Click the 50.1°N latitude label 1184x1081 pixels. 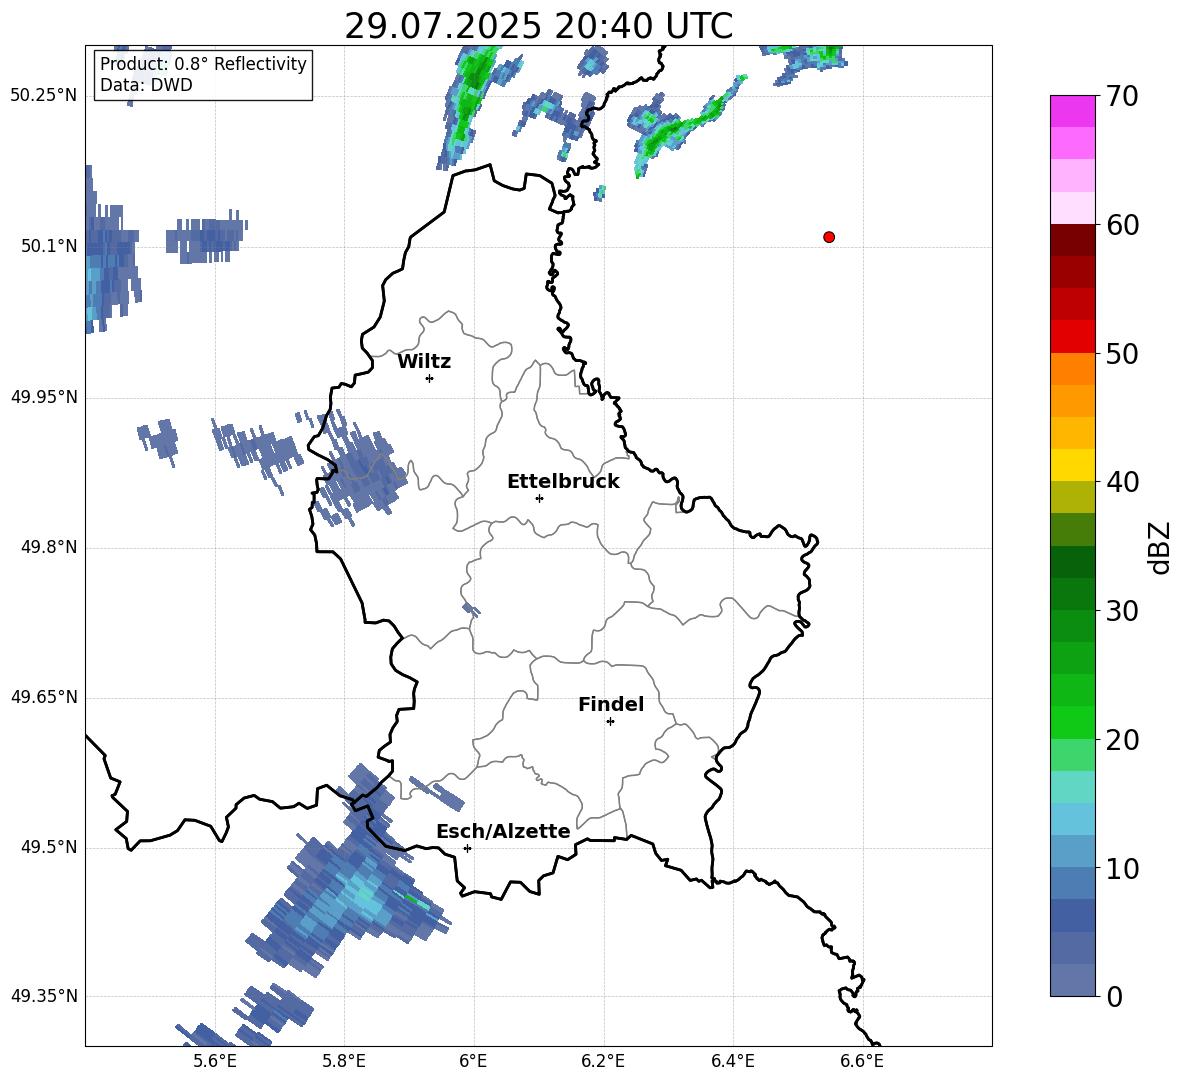[x=49, y=246]
